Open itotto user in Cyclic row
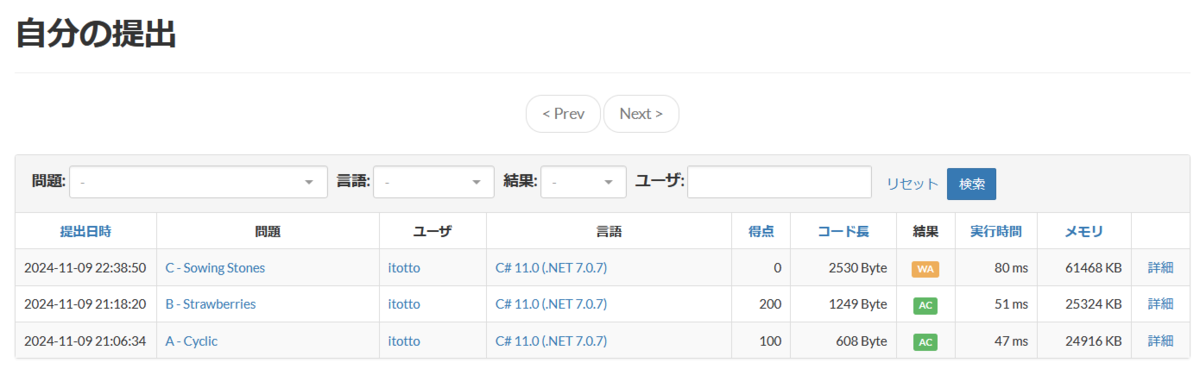The image size is (1200, 369). tap(404, 341)
